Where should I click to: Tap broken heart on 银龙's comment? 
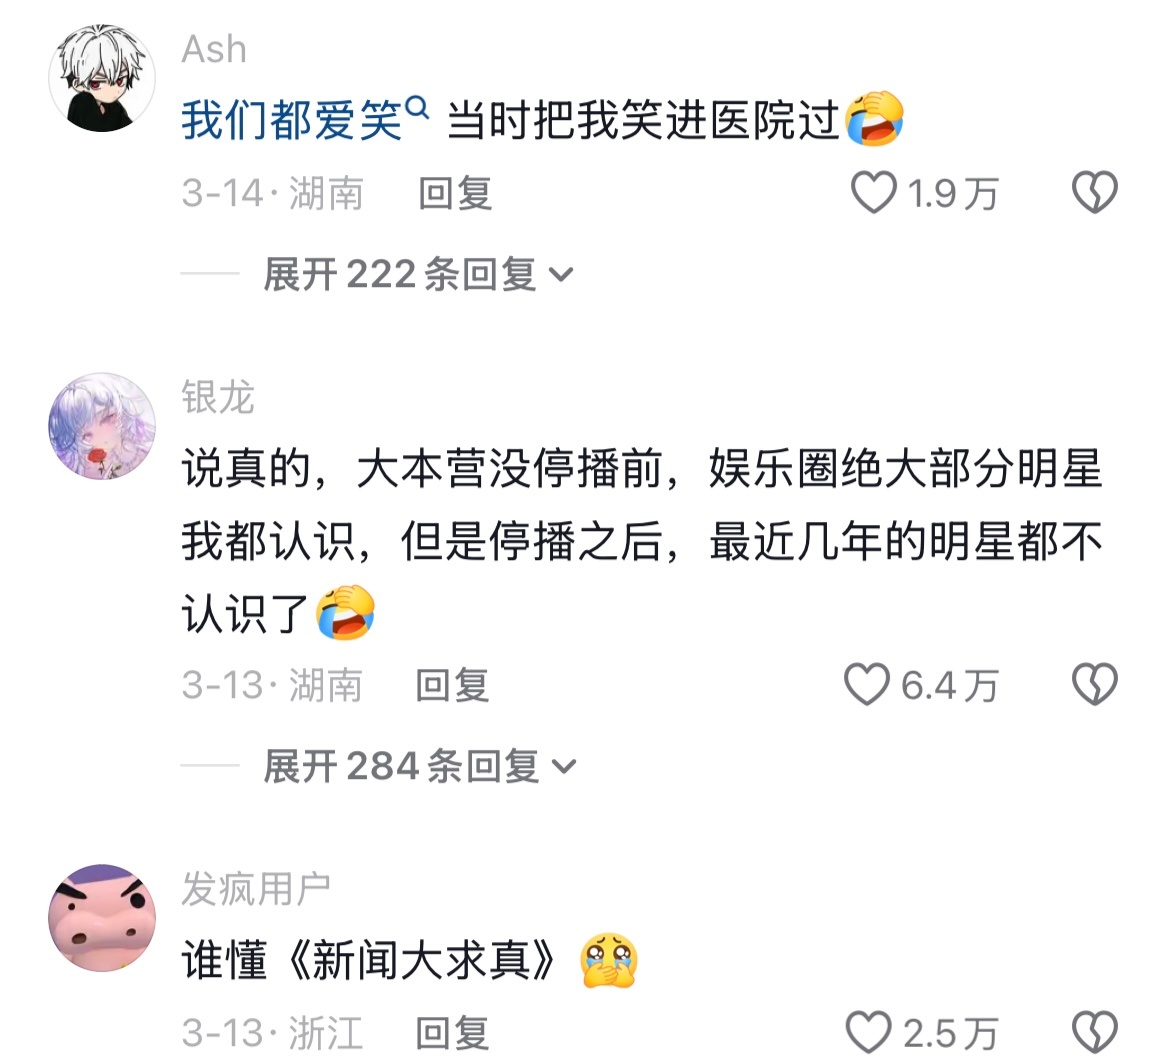(x=1095, y=684)
